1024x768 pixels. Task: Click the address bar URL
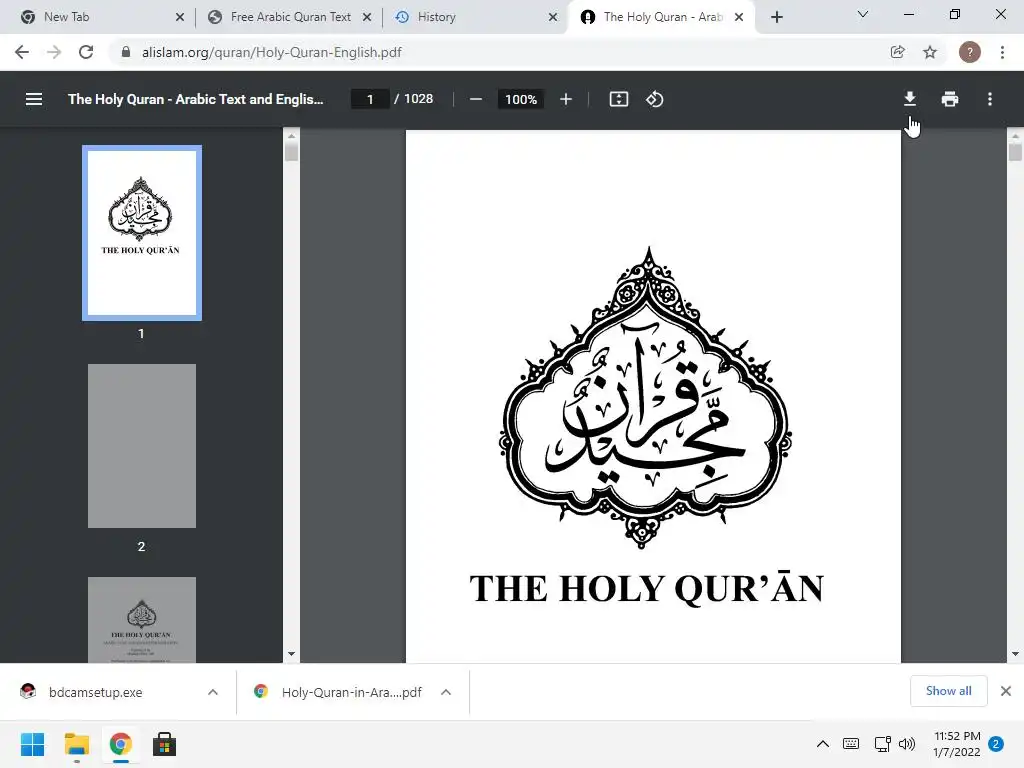coord(272,52)
